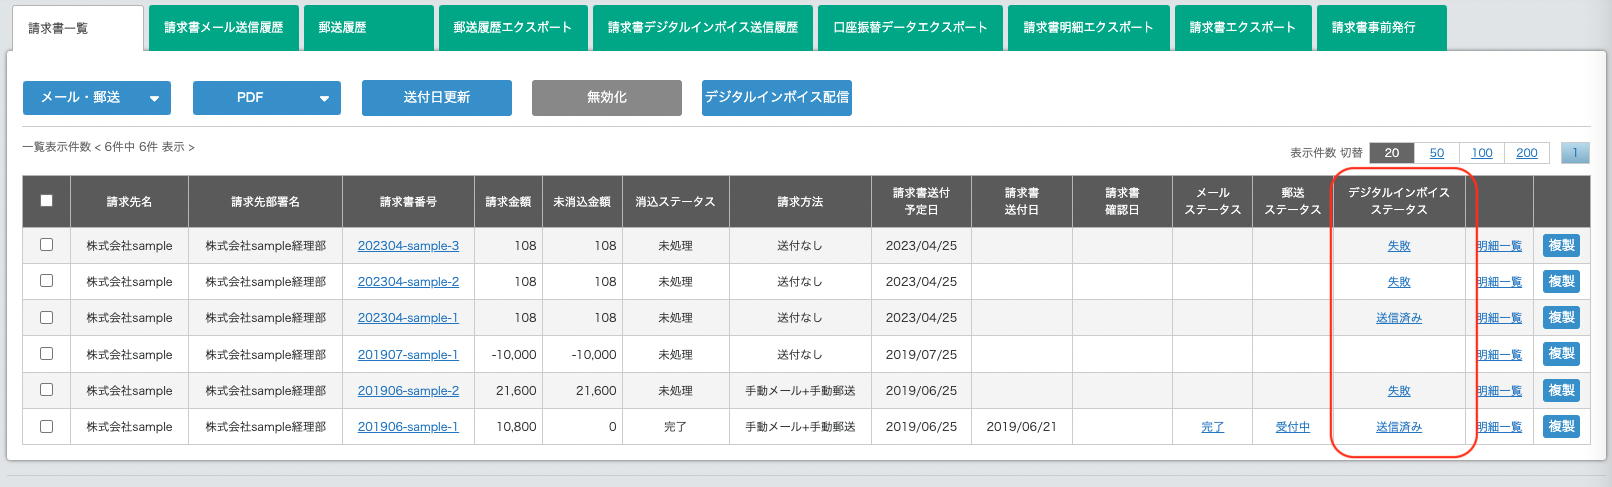Image resolution: width=1612 pixels, height=487 pixels.
Task: Open 明細一覧 for 201907-sample-1
Action: pos(1500,355)
